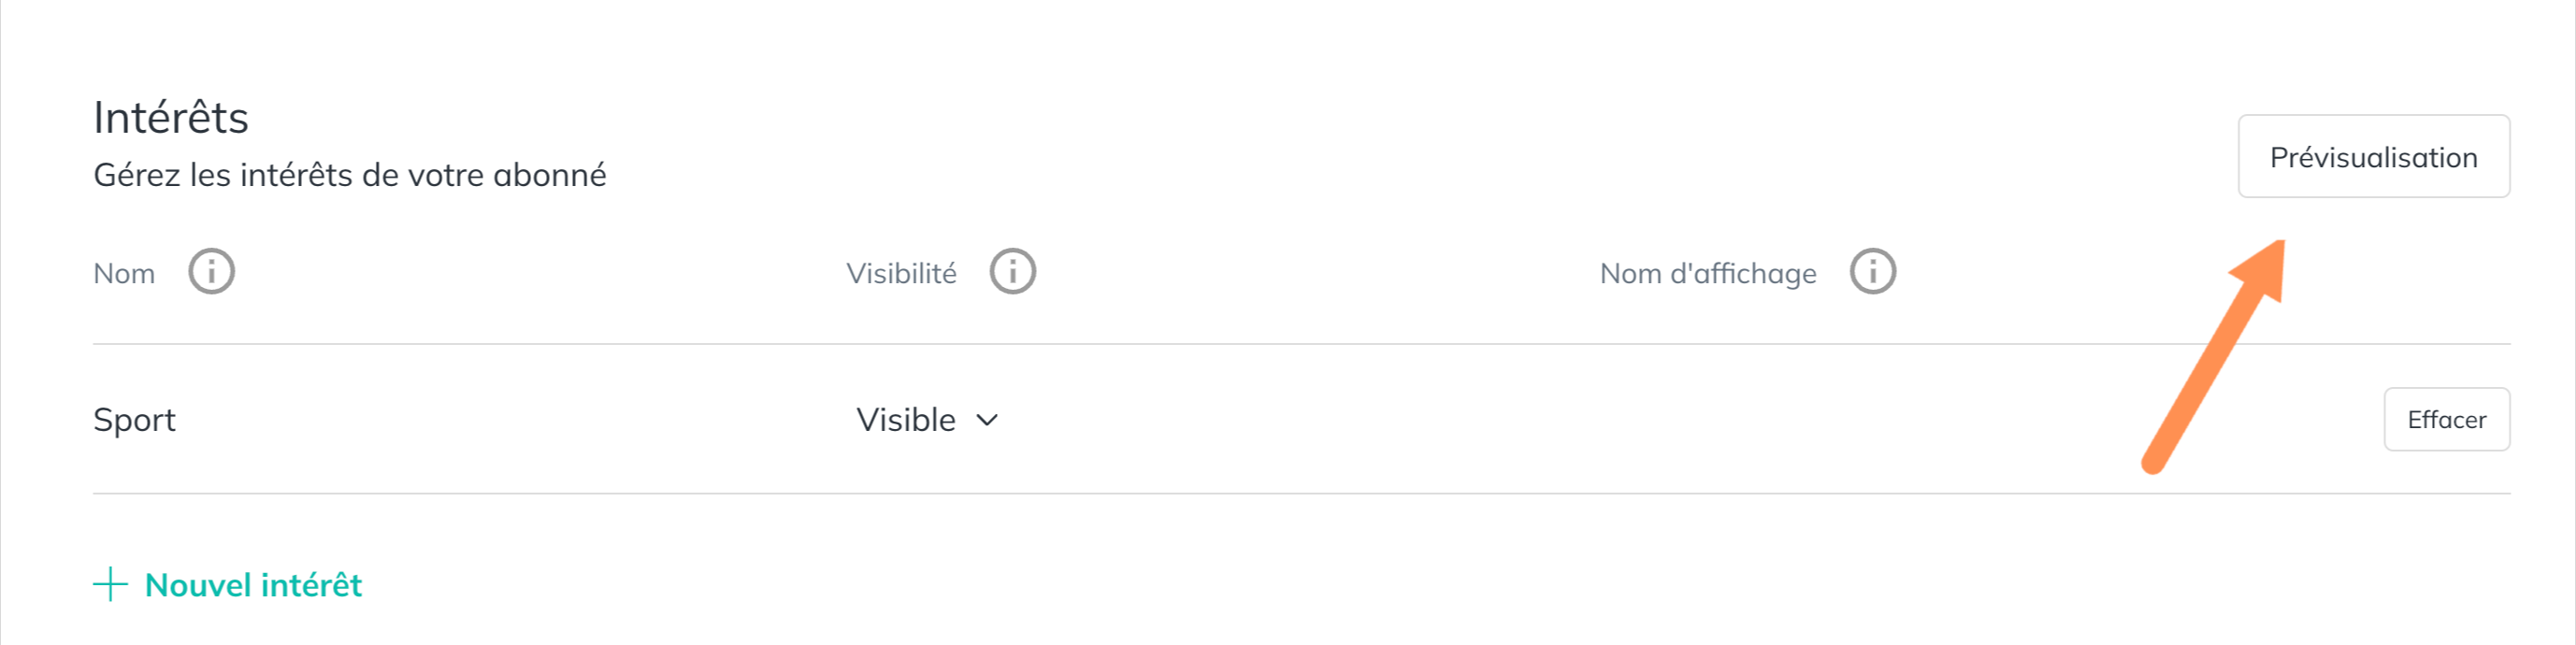
Task: Click the orange arrow annotation
Action: click(2213, 356)
